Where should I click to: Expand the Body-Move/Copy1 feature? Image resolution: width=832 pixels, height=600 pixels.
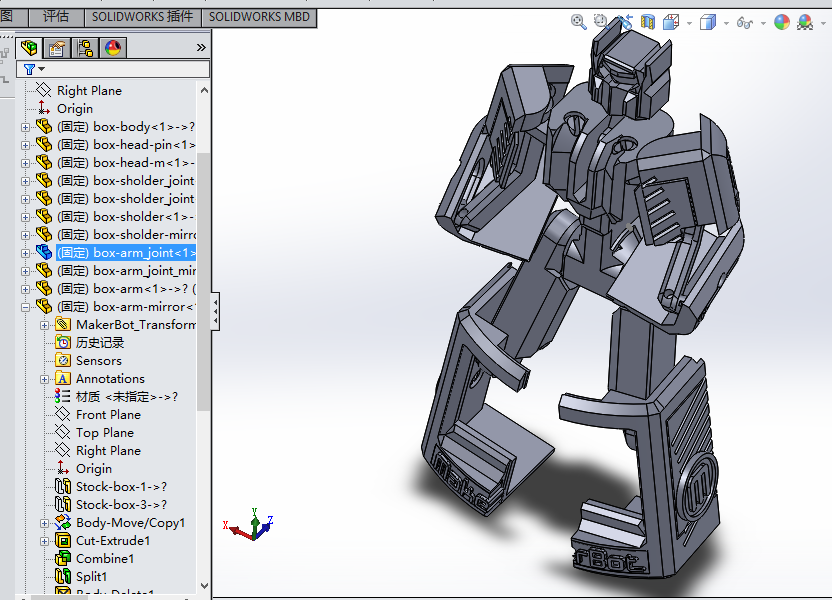[x=44, y=523]
